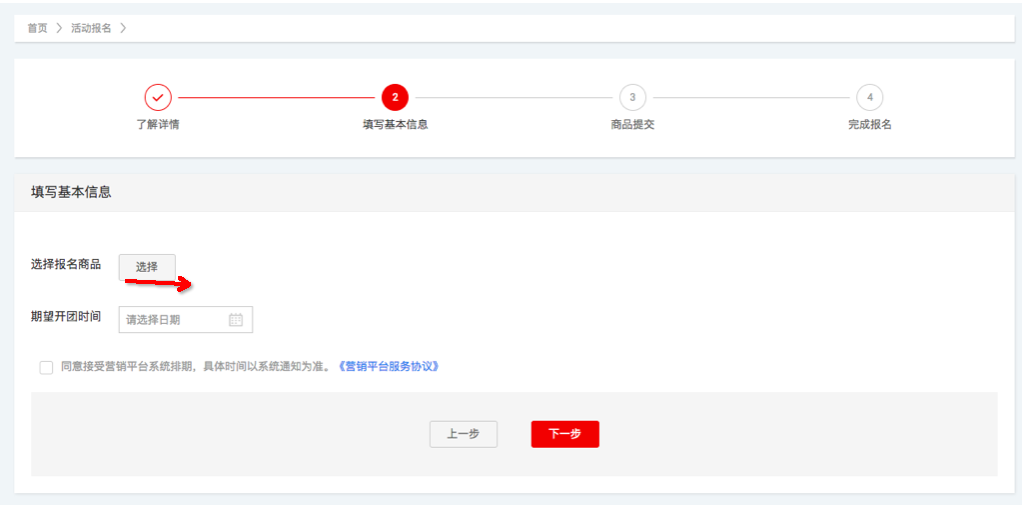Click the step 4 circle in progress bar
The height and width of the screenshot is (509, 1022).
(x=869, y=97)
